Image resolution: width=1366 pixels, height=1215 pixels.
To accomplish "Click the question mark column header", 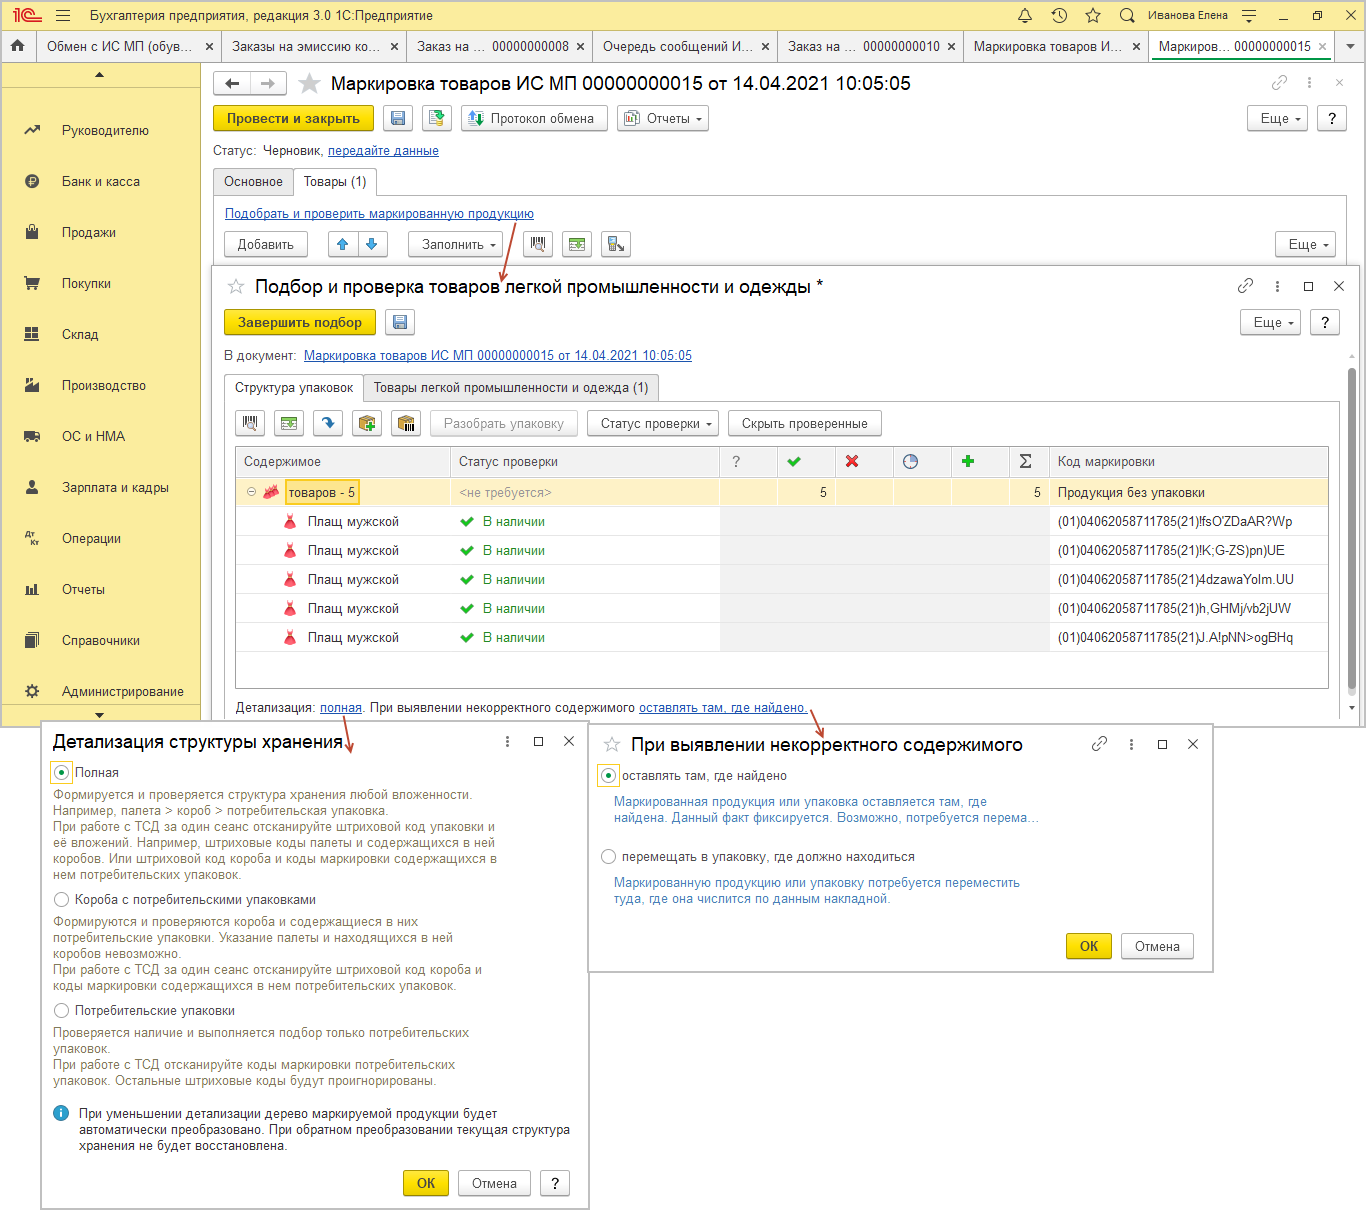I will [748, 462].
